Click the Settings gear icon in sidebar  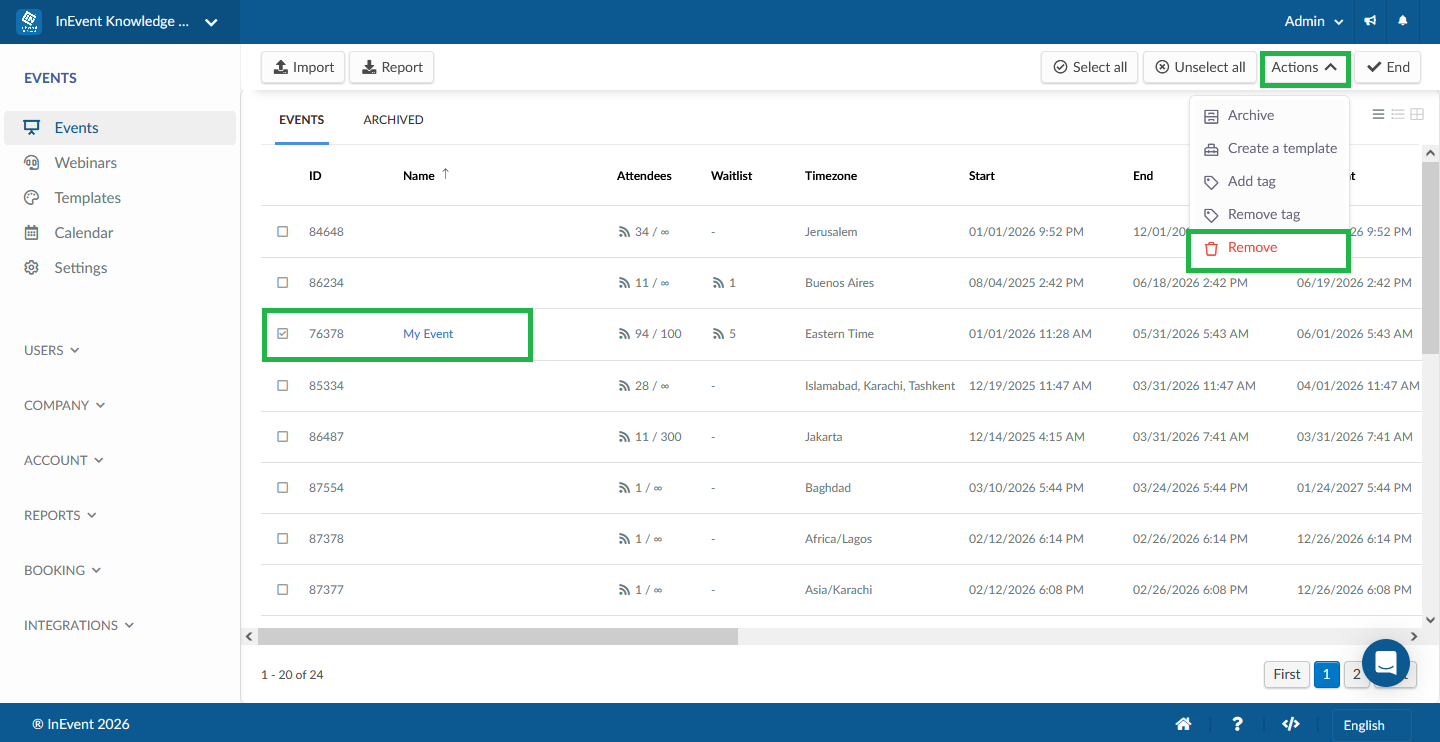coord(32,268)
